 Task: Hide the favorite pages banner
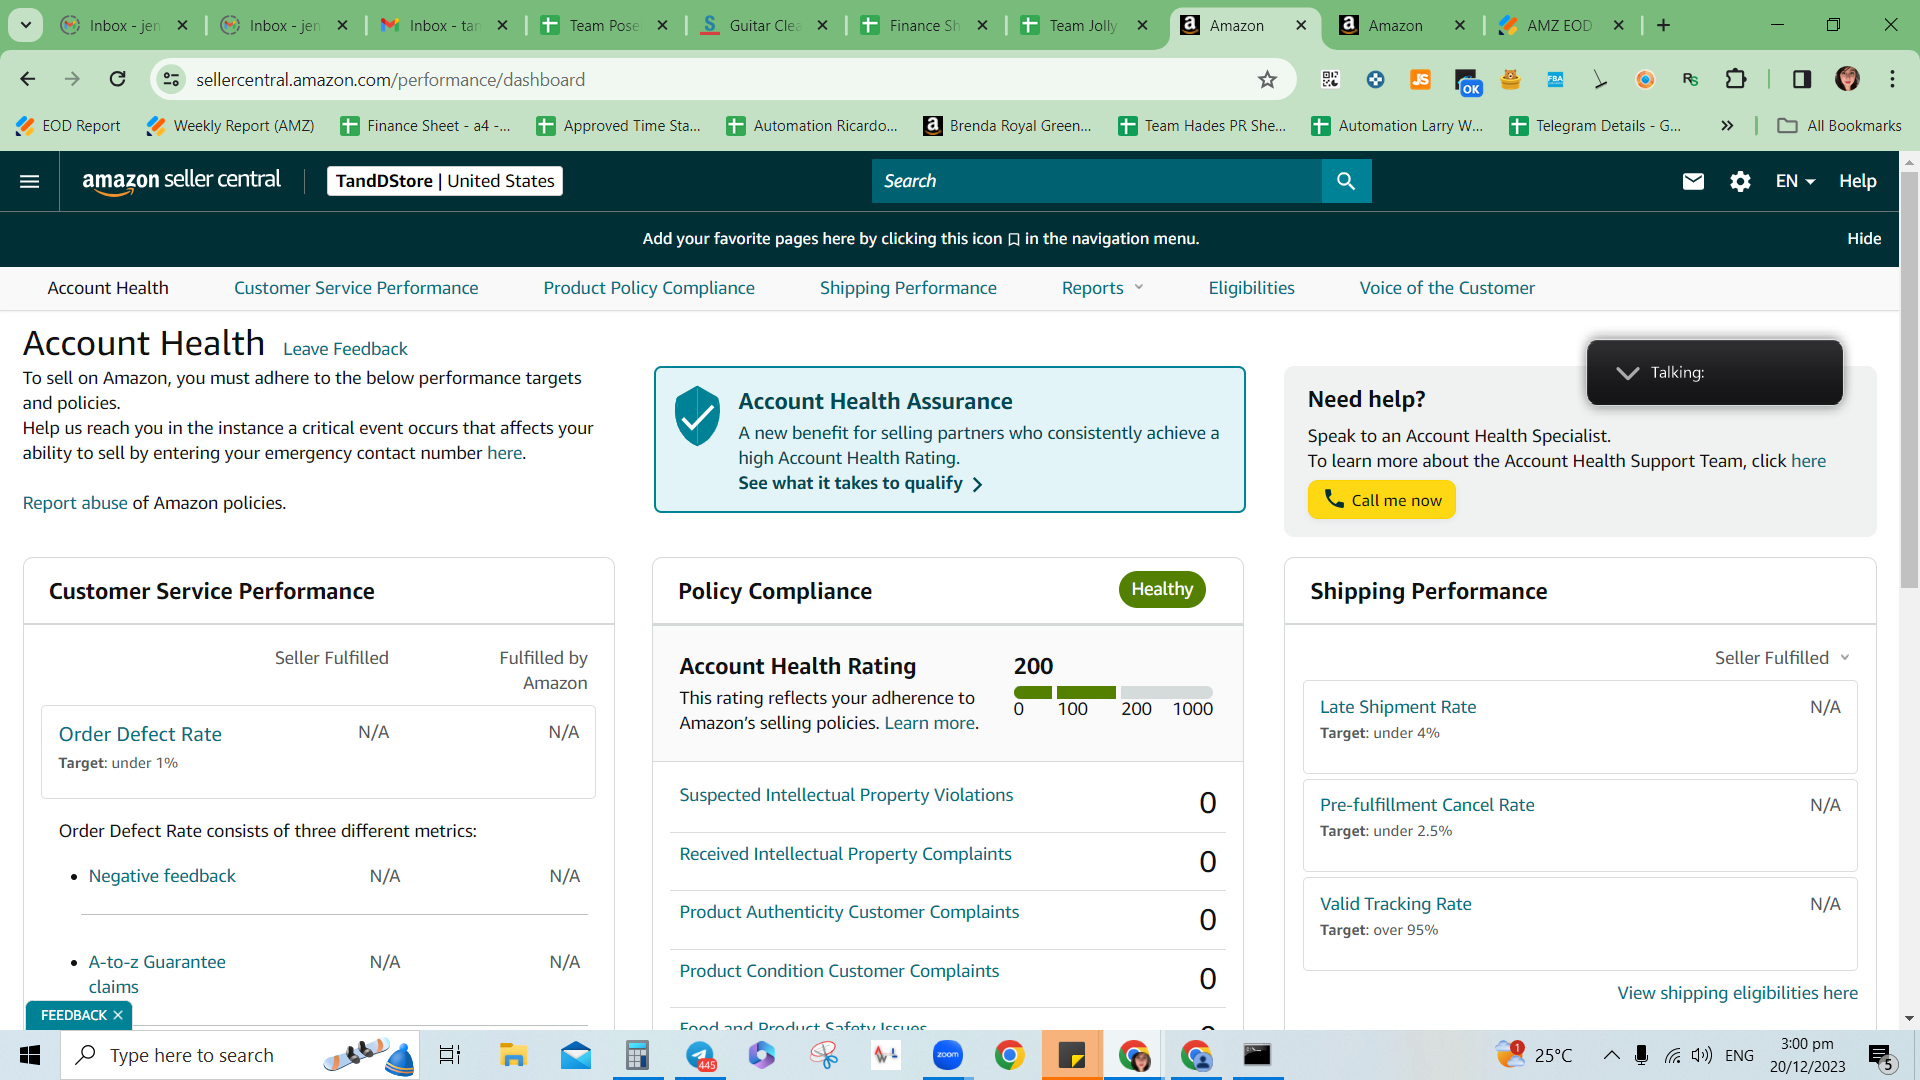1864,238
